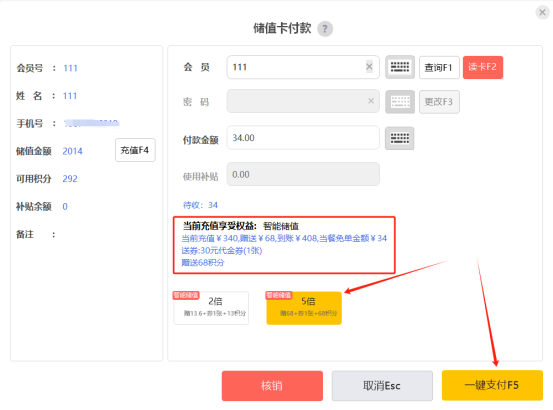Click the 读卡F2 button
Viewport: 553px width, 410px height.
pos(483,67)
